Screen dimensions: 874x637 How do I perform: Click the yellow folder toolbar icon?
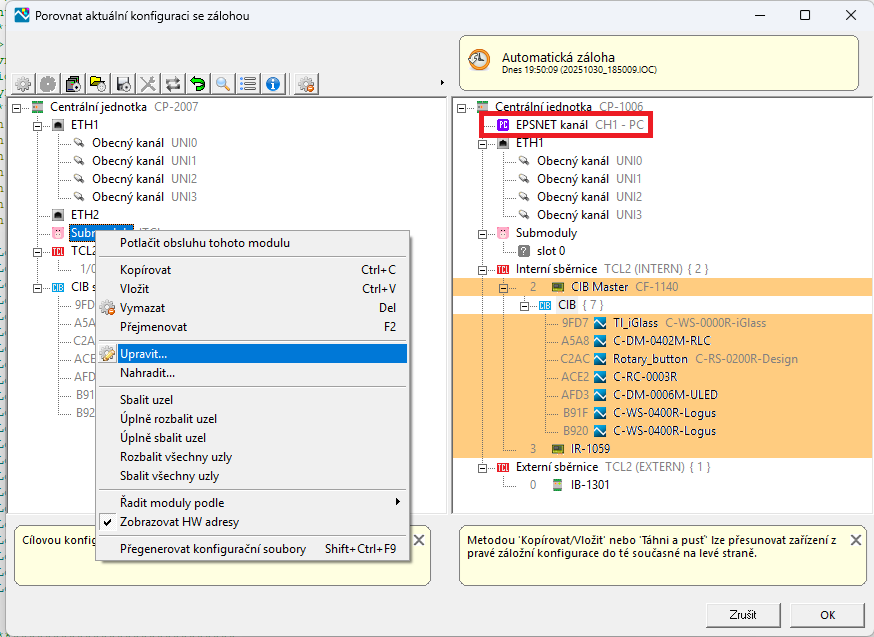(97, 84)
